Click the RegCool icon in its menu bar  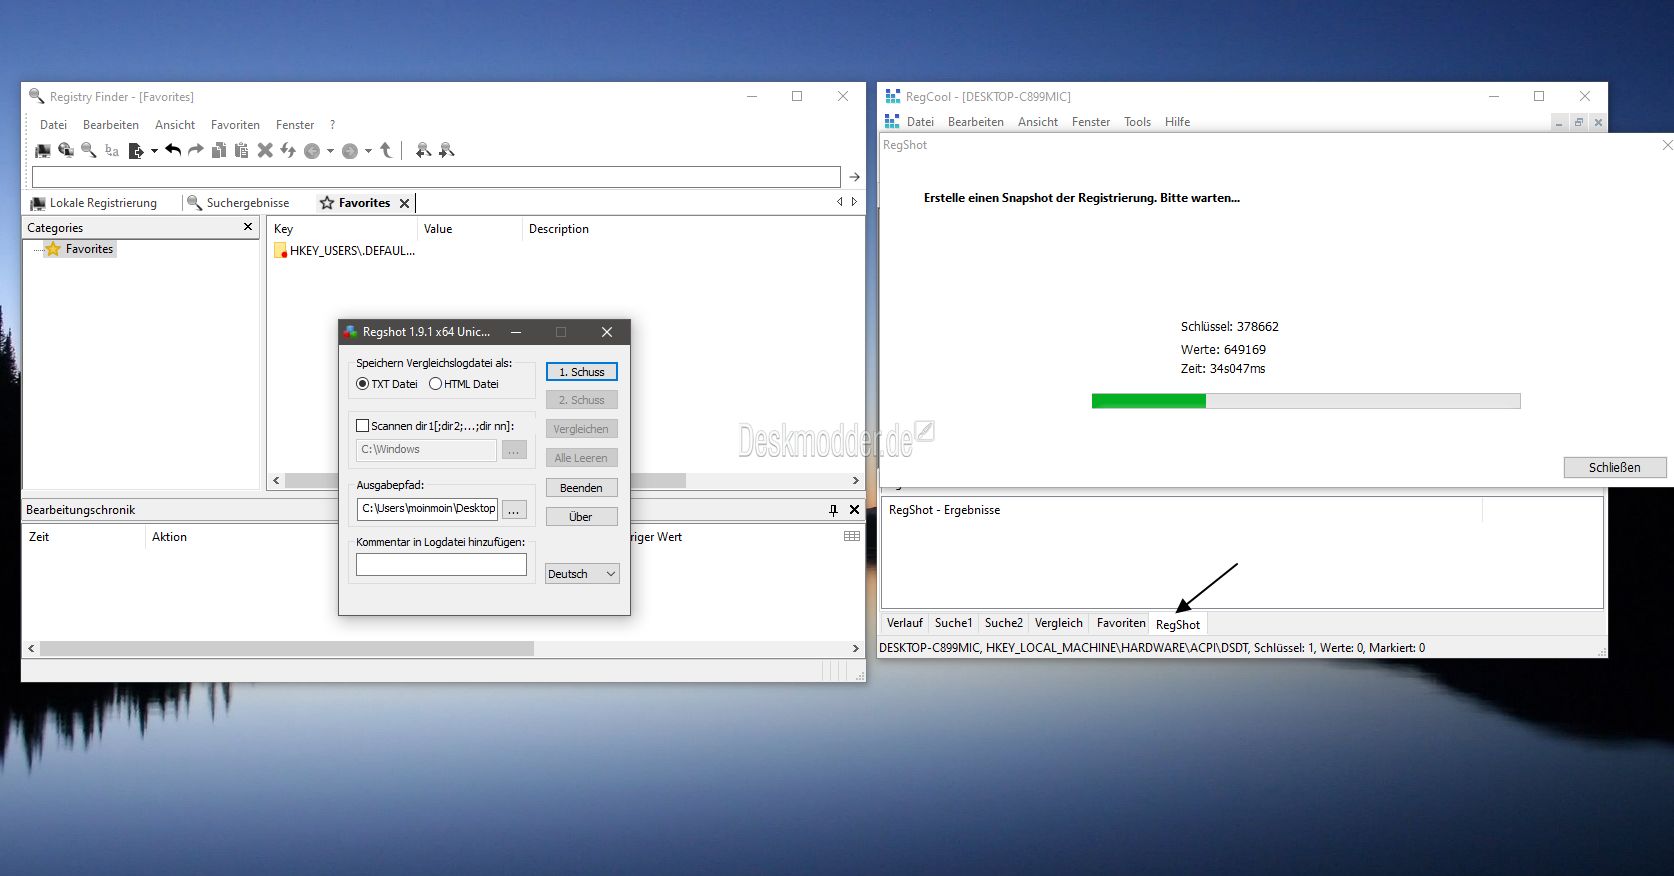(892, 122)
